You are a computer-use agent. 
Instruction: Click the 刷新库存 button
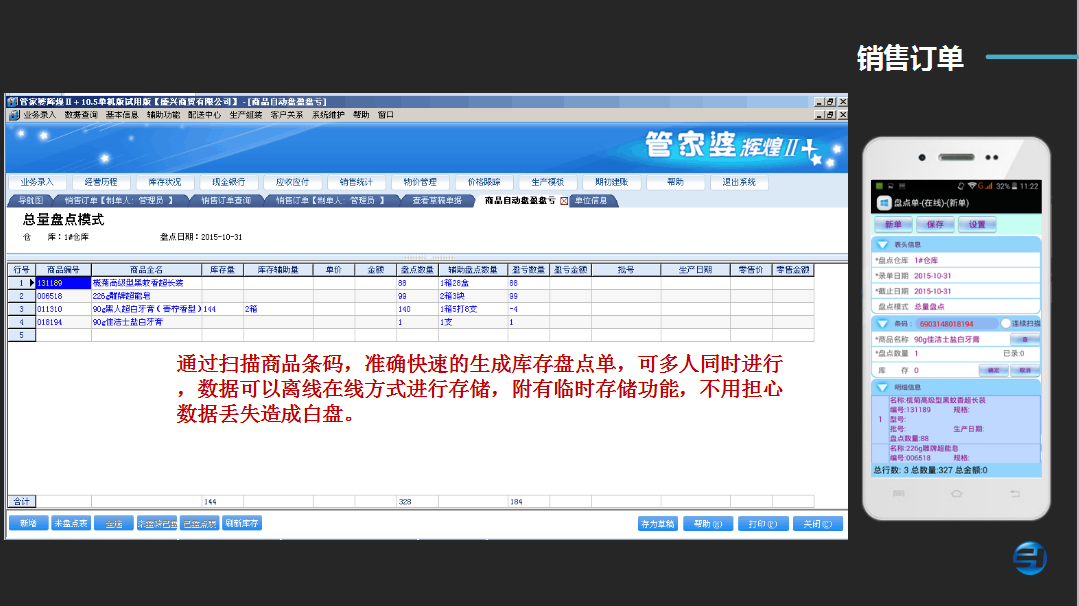tap(242, 523)
